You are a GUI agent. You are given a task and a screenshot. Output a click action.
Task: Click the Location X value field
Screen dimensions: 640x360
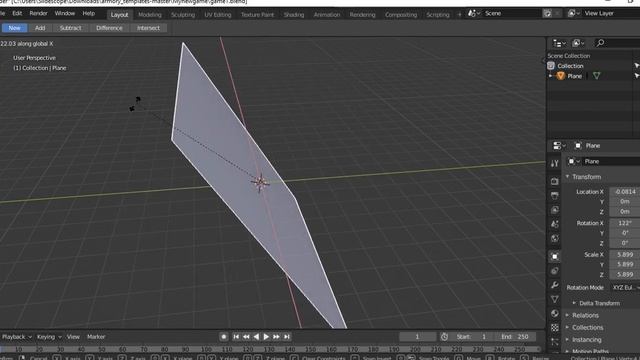(x=624, y=191)
